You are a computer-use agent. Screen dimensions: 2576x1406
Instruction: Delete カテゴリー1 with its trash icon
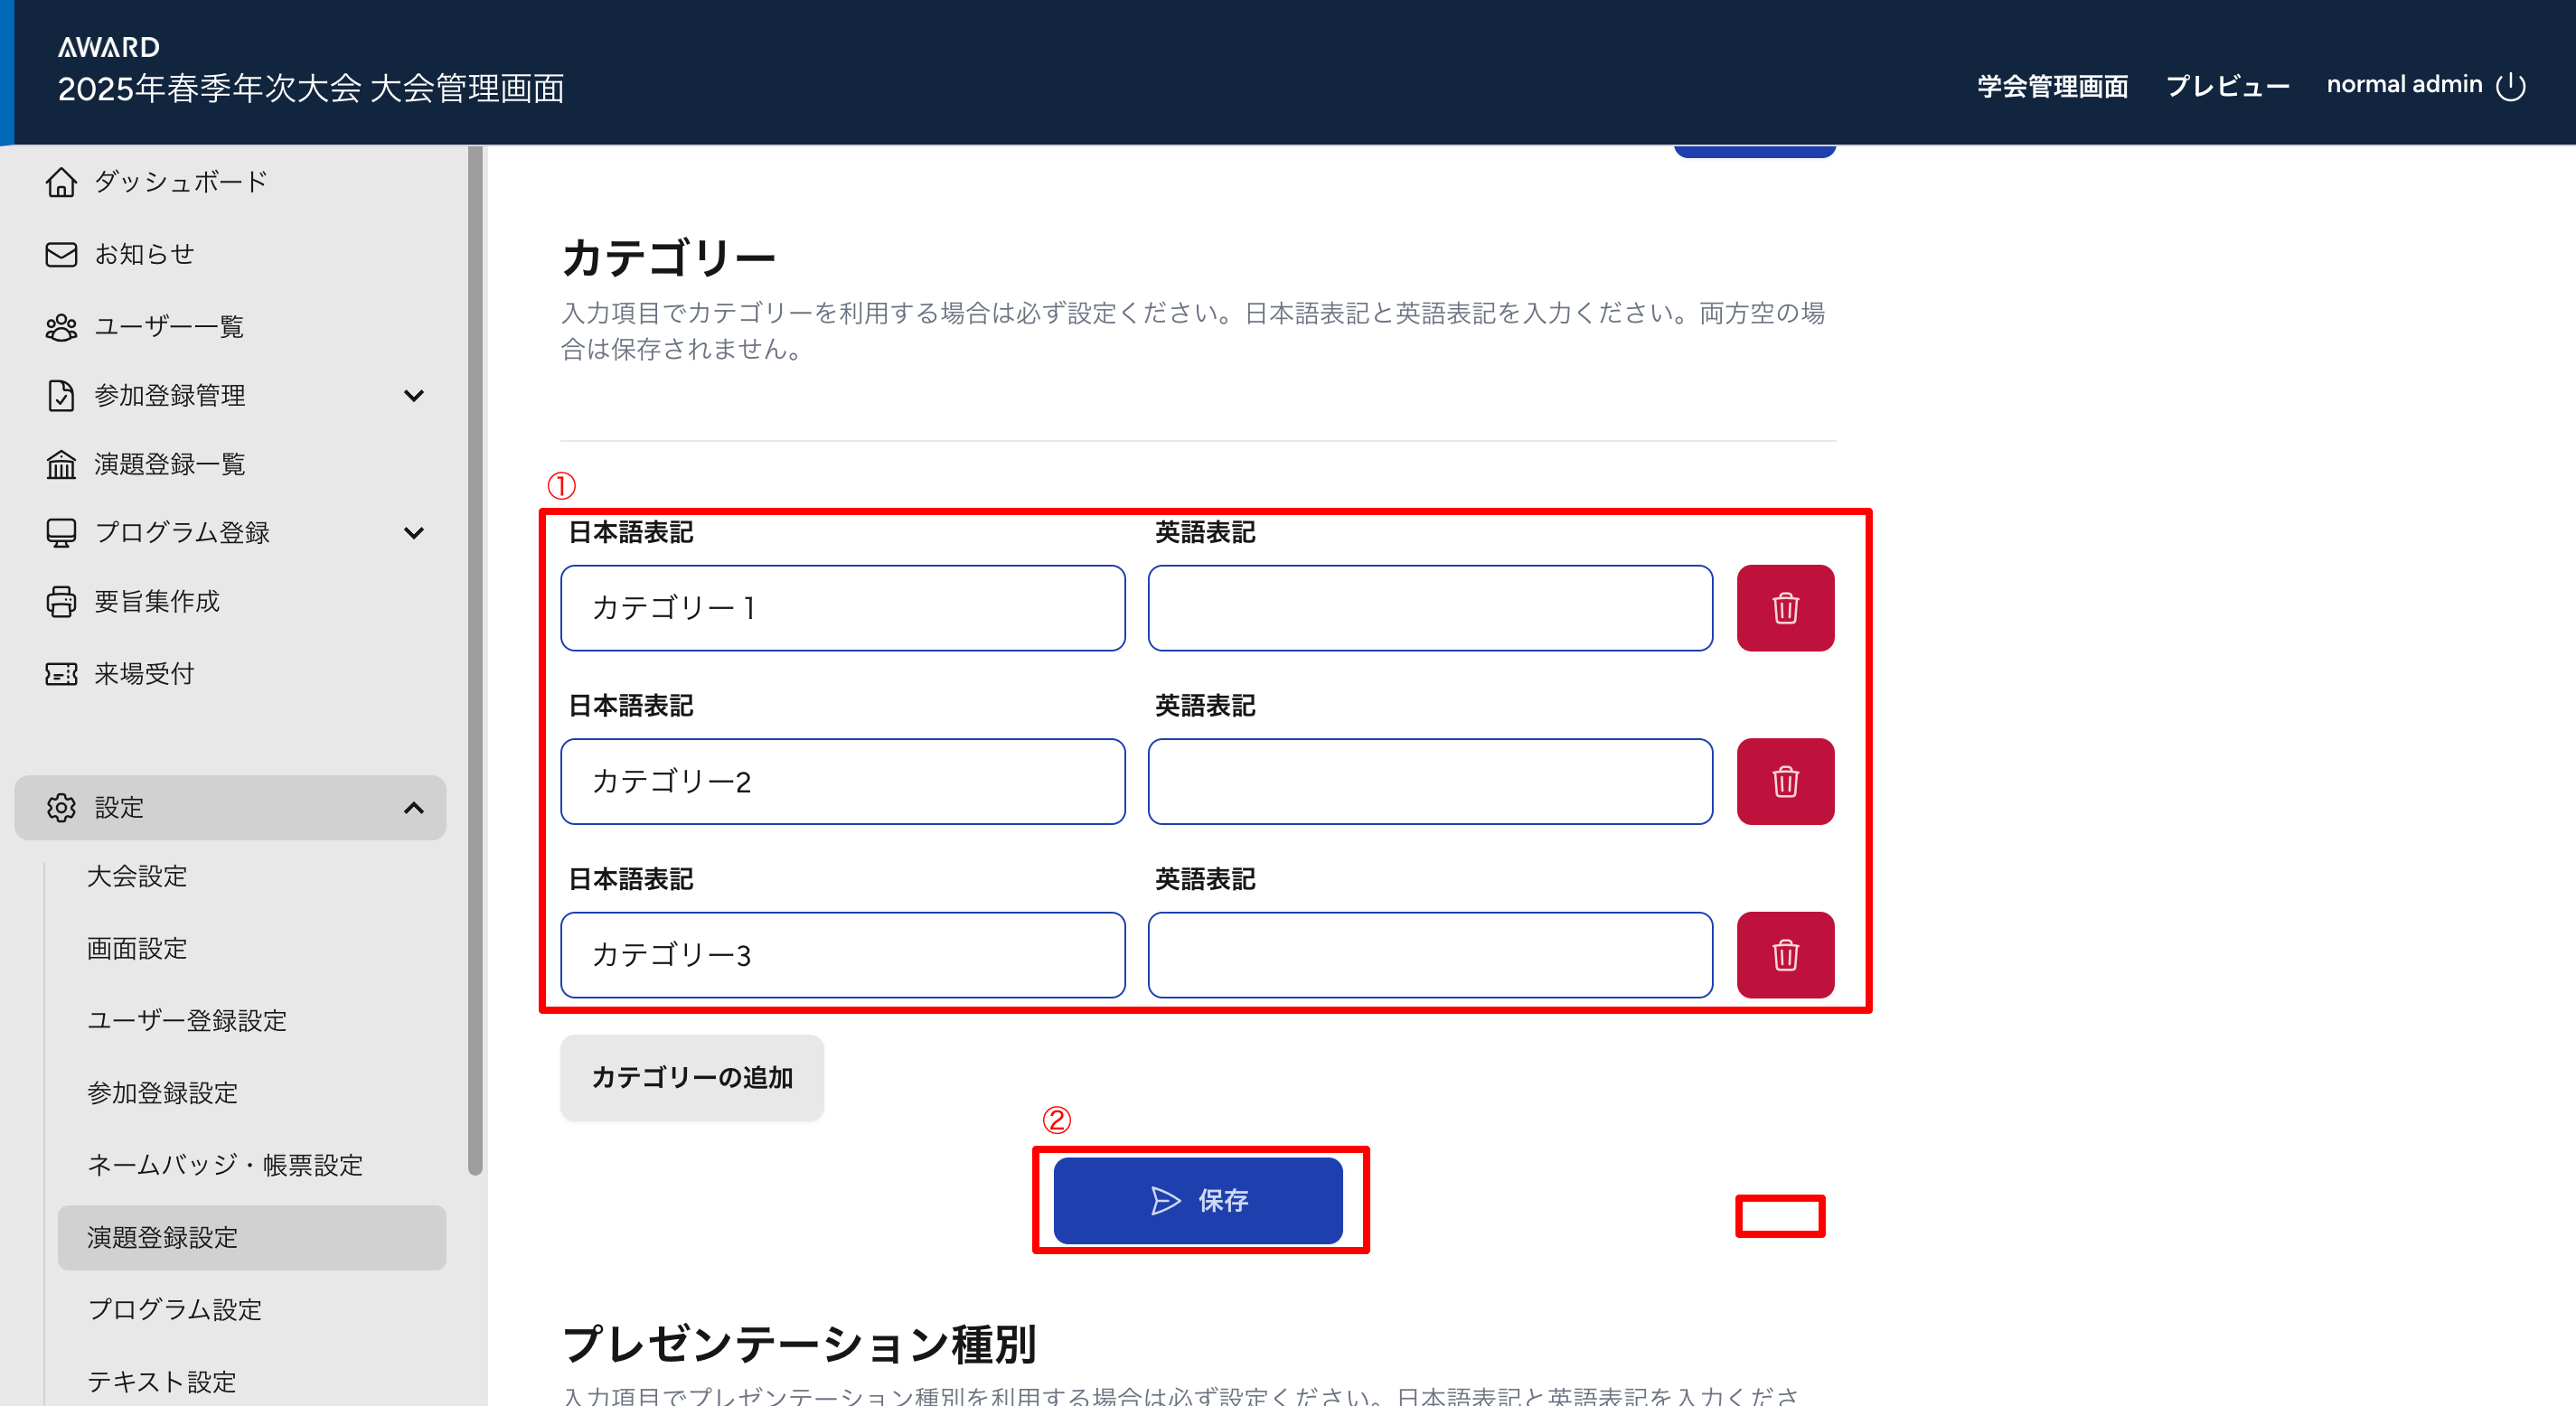1784,608
